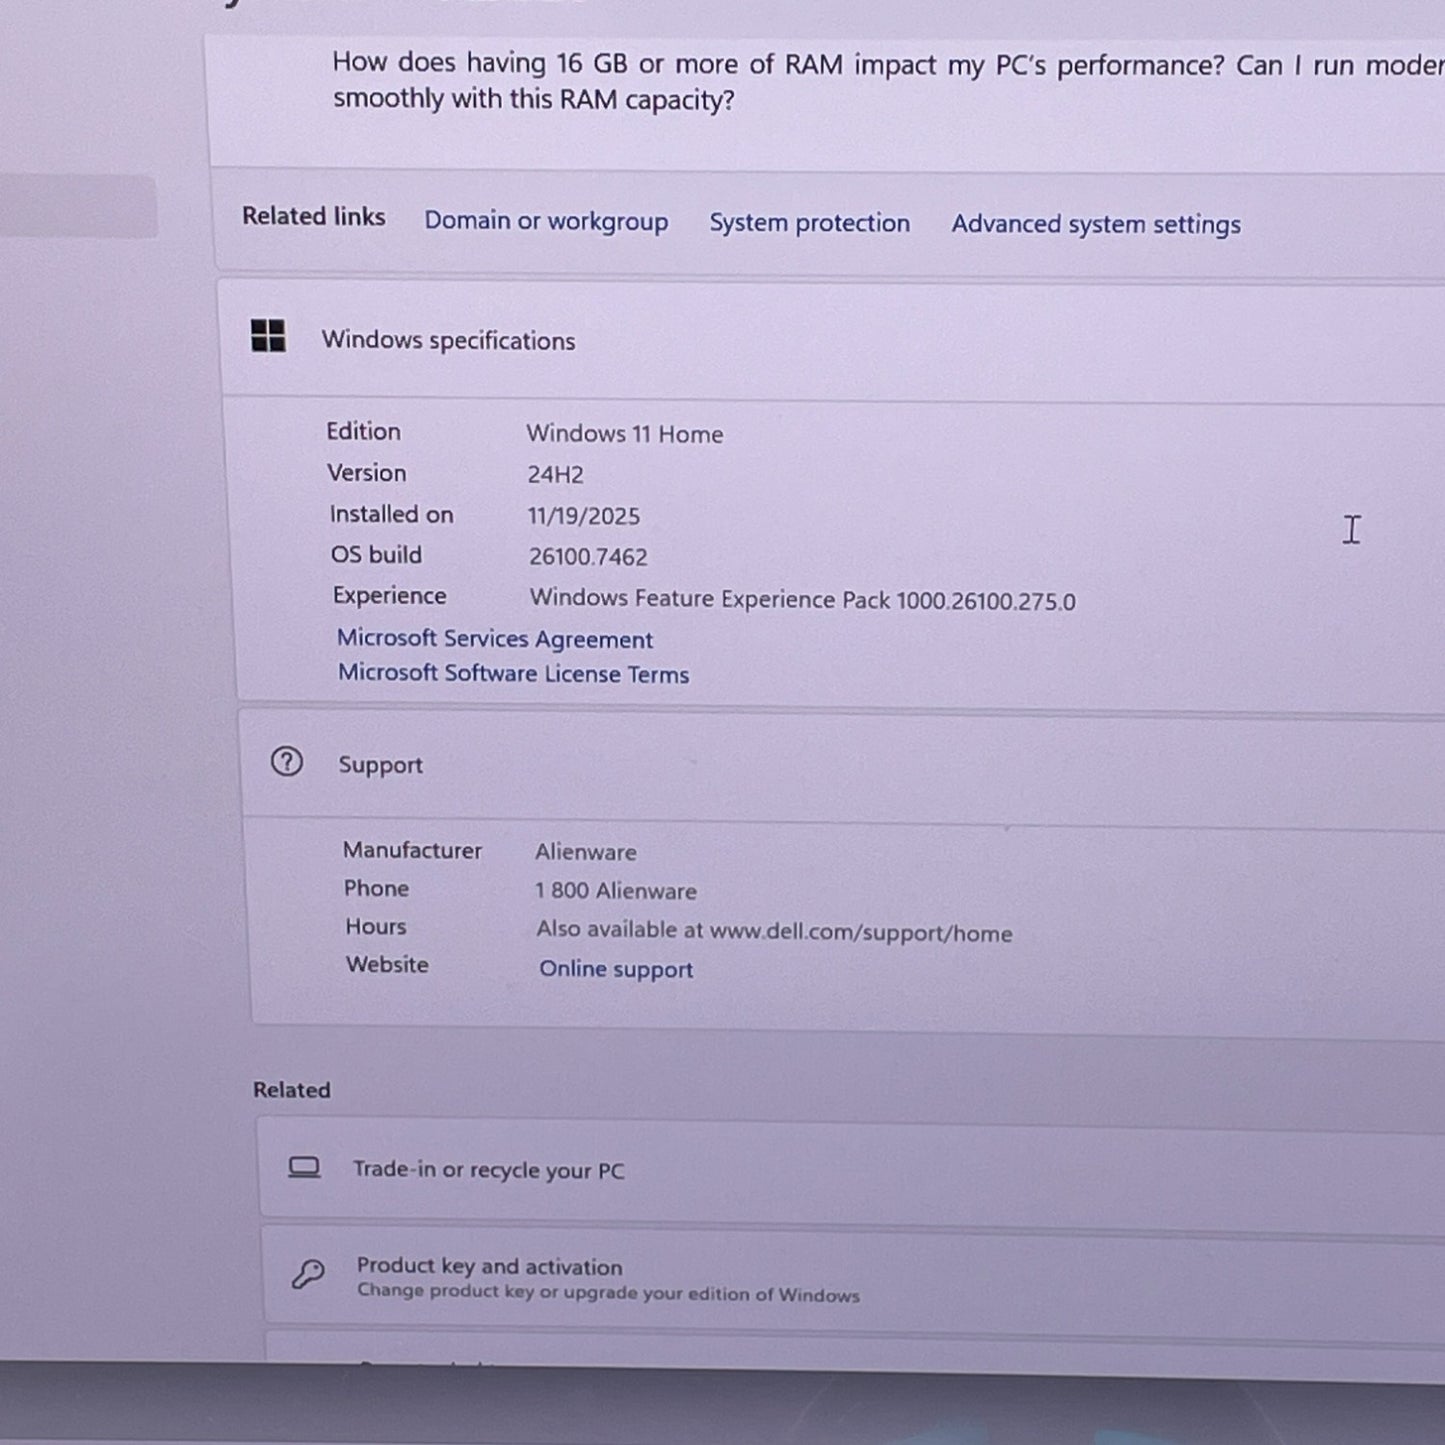Open System protection settings
1445x1445 pixels.
809,223
